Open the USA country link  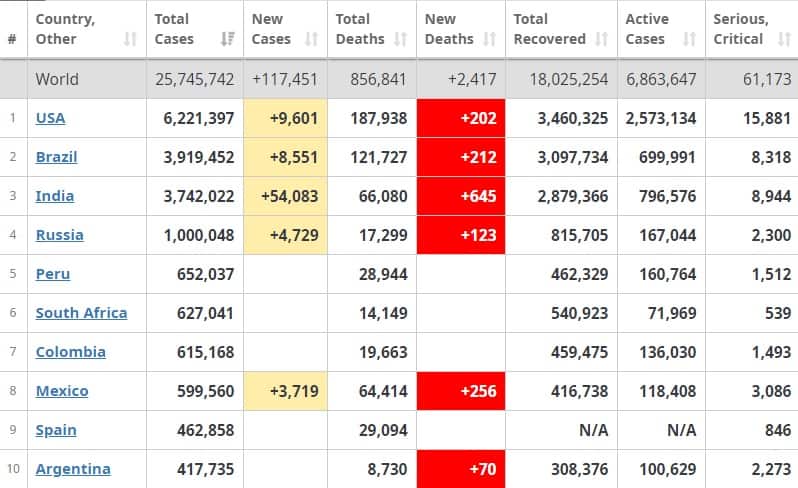tap(50, 118)
